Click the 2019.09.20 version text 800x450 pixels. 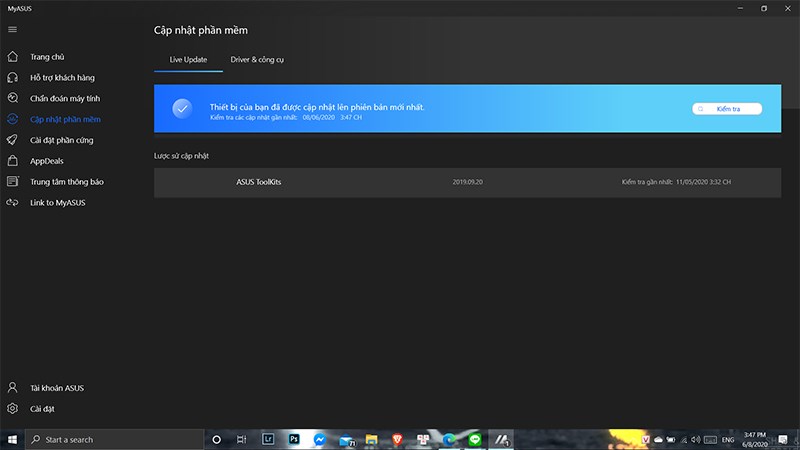(x=467, y=182)
